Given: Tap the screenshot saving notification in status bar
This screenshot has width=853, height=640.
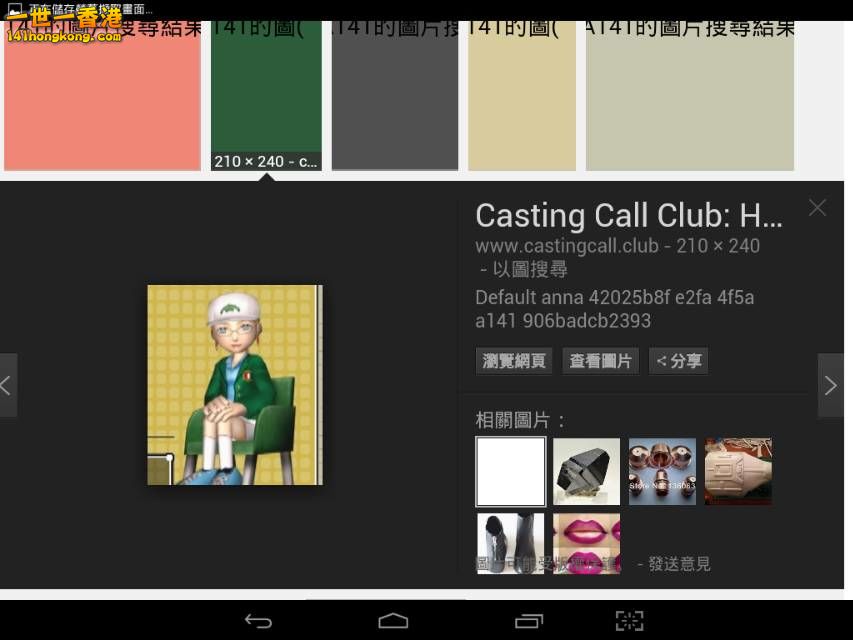Looking at the screenshot, I should (x=79, y=9).
